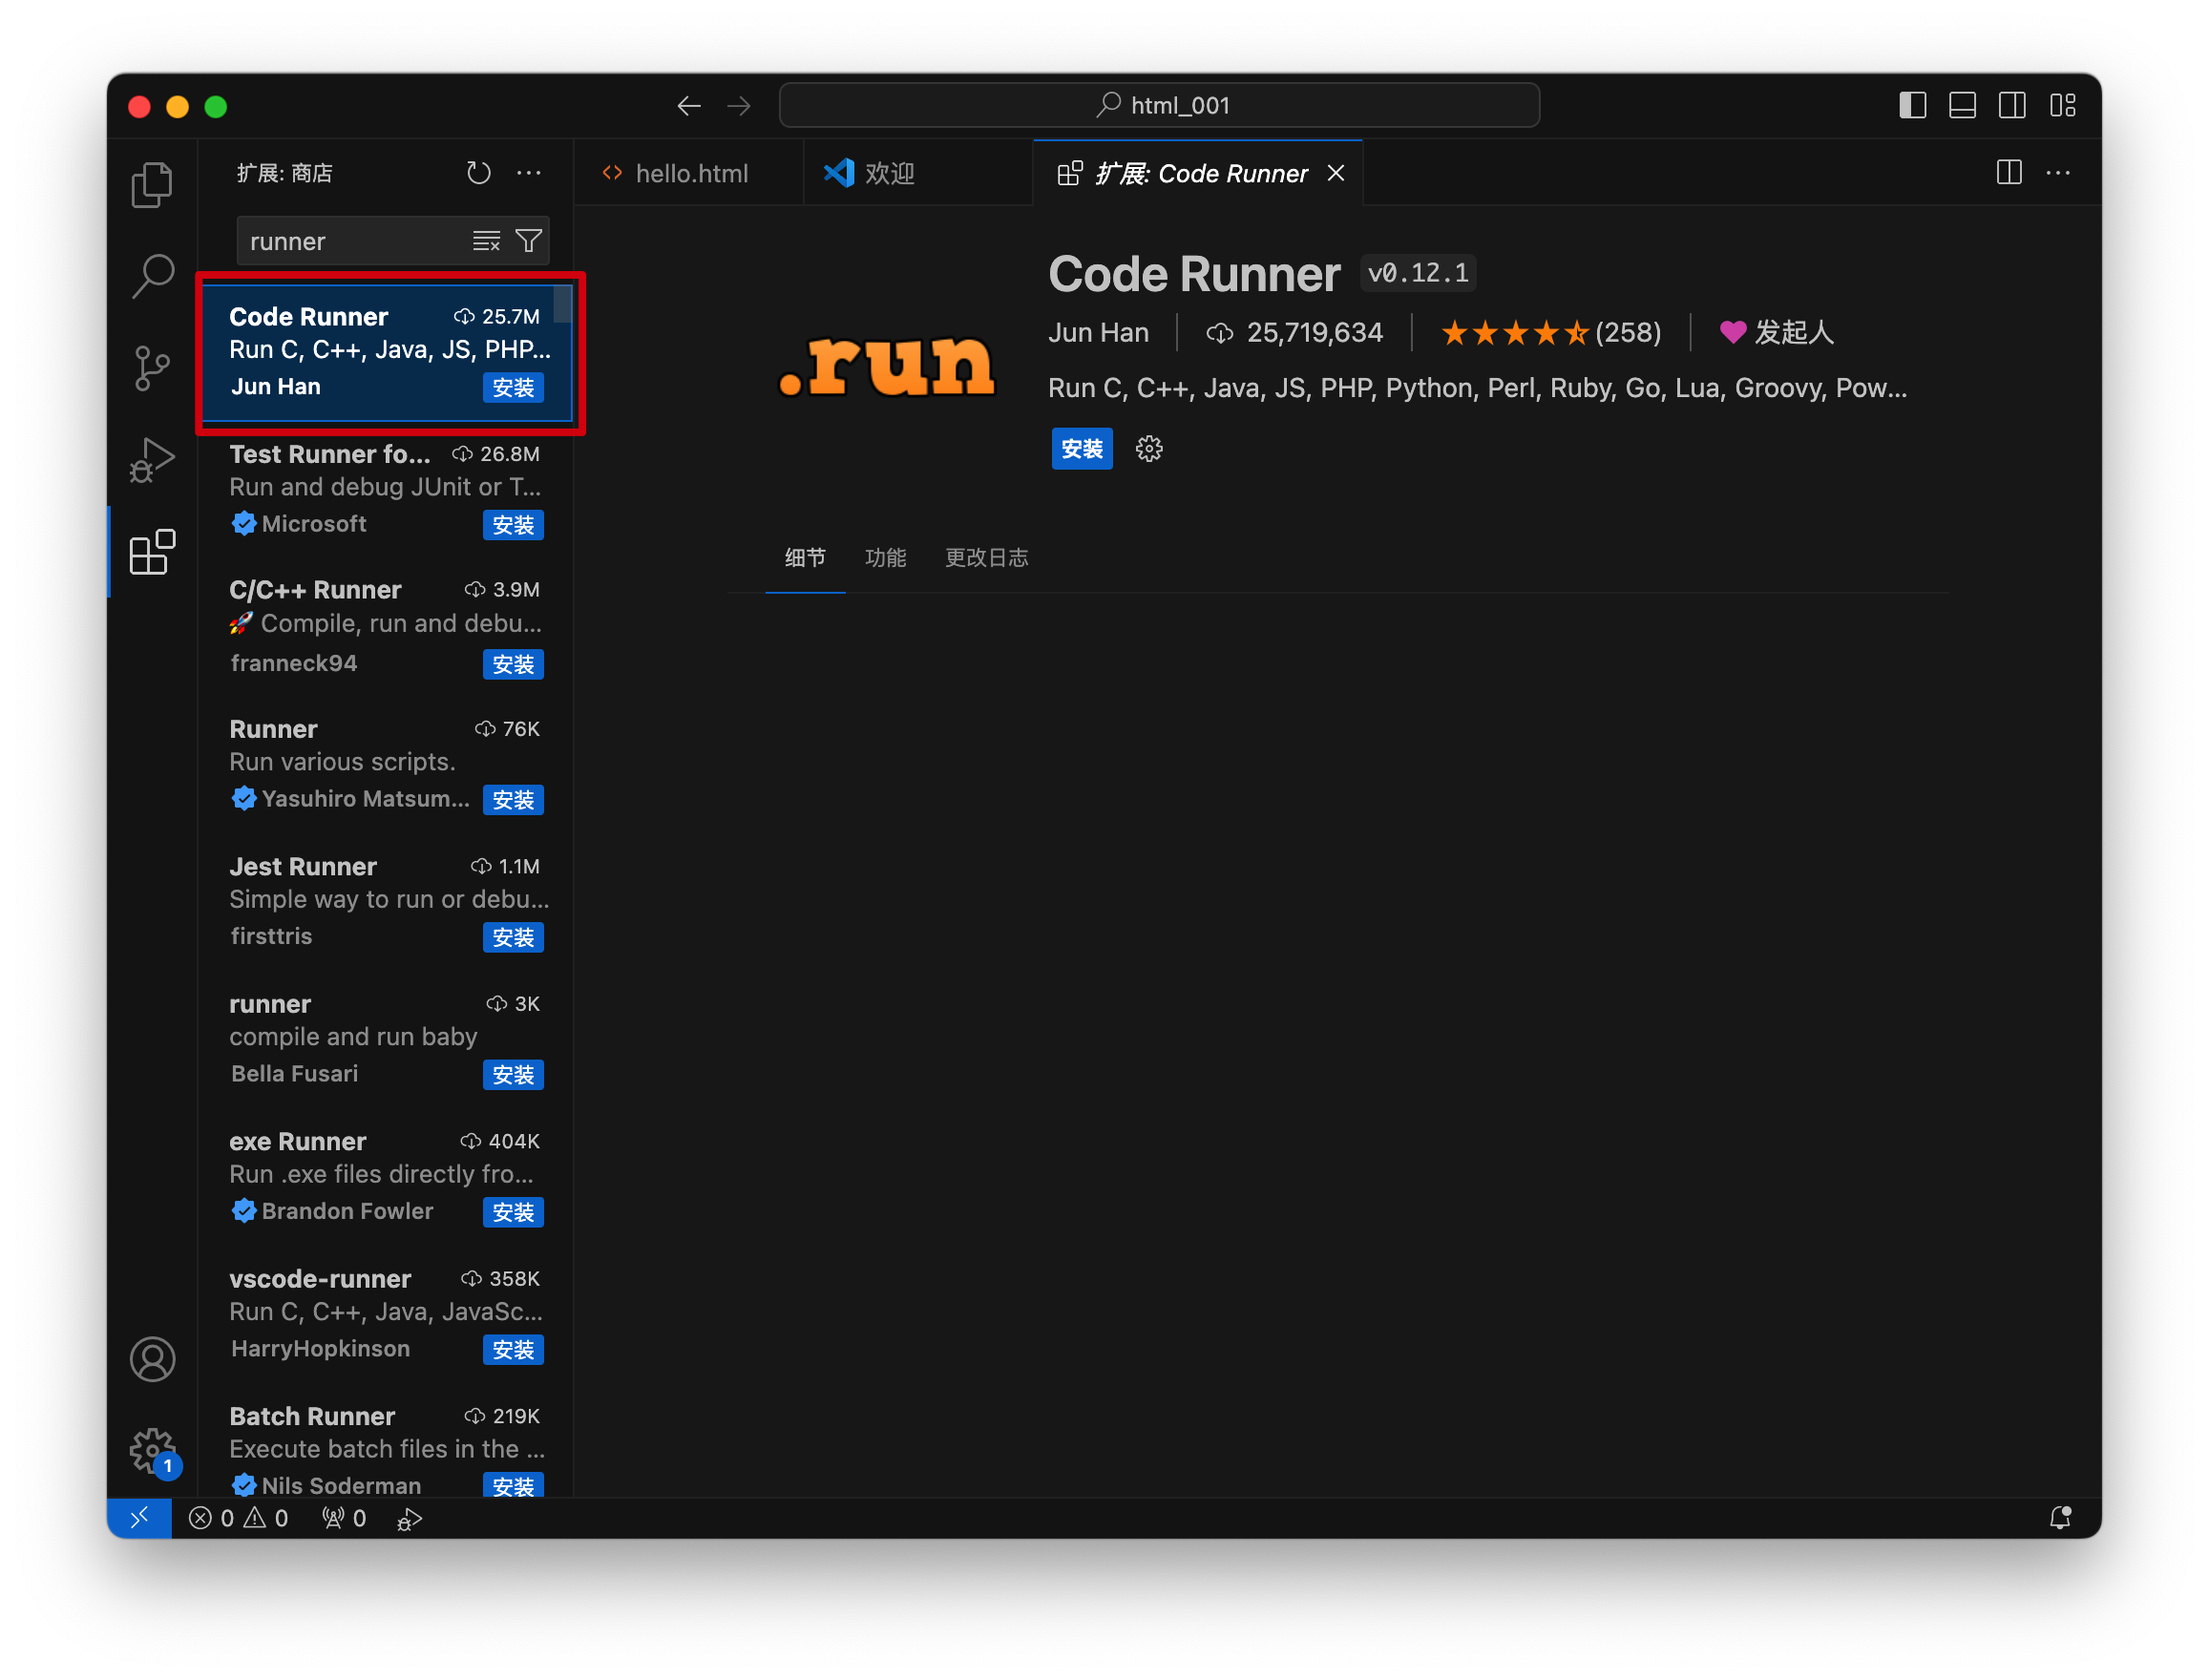Refresh the extension marketplace list
This screenshot has height=1680, width=2209.
point(479,173)
